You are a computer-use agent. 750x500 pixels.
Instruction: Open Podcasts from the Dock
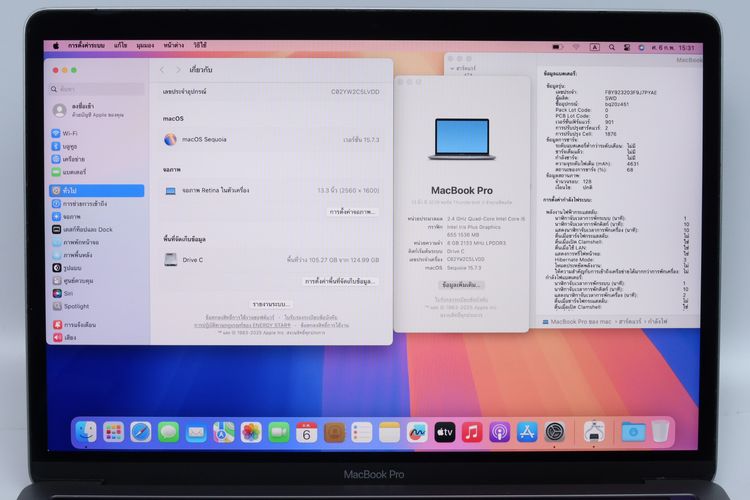pos(499,433)
